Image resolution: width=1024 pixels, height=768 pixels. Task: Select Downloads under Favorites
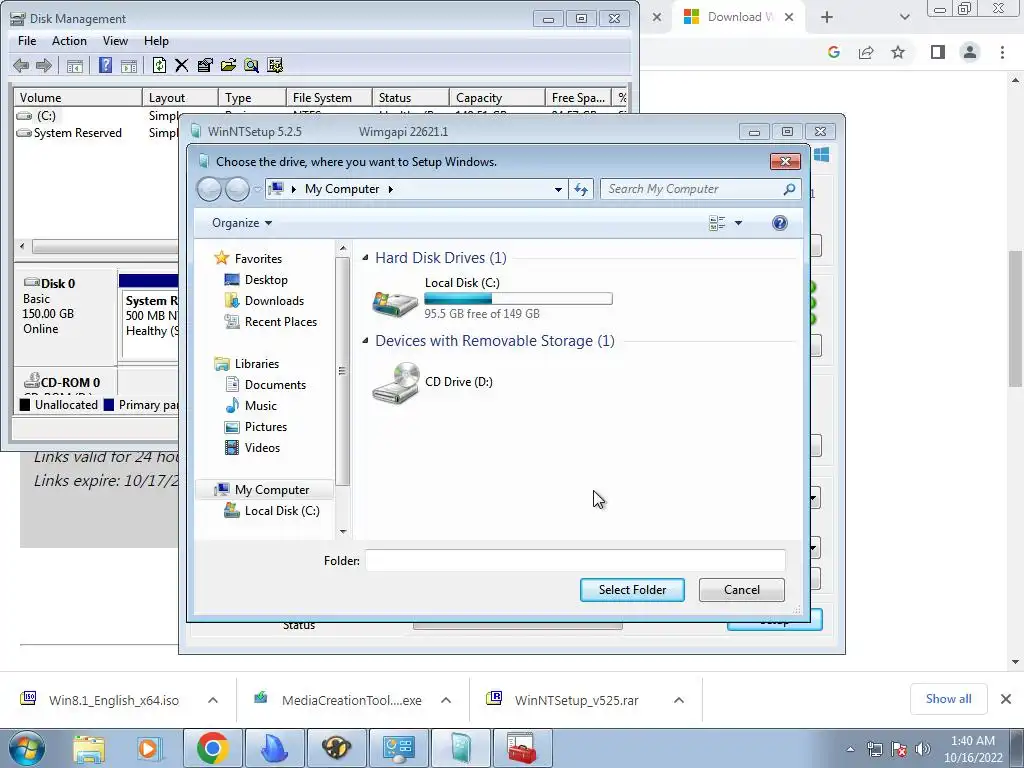(274, 301)
